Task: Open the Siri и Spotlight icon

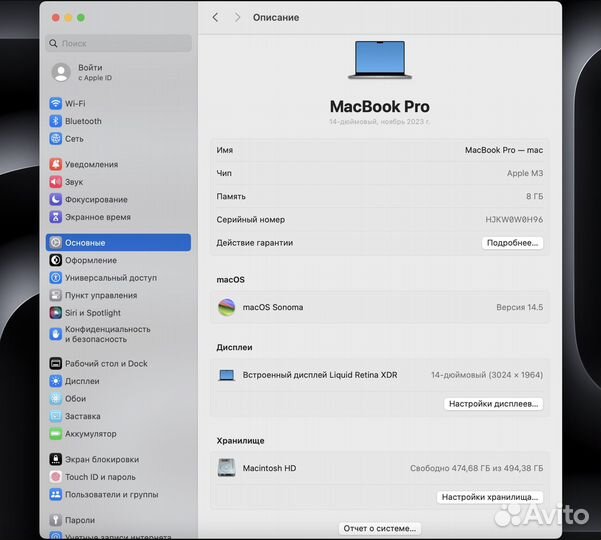Action: click(56, 313)
